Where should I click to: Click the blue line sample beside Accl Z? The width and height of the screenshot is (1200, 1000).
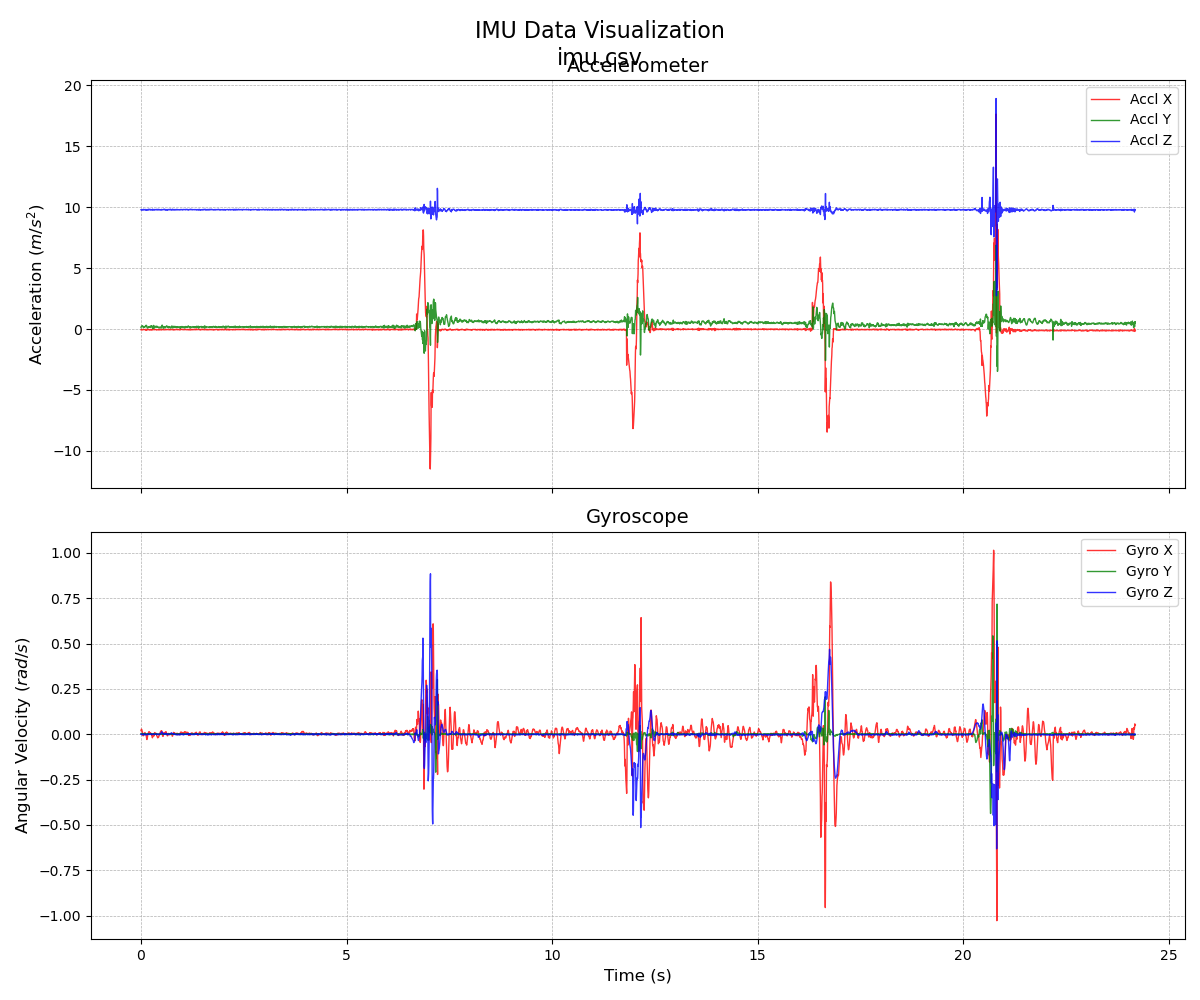tap(1105, 141)
